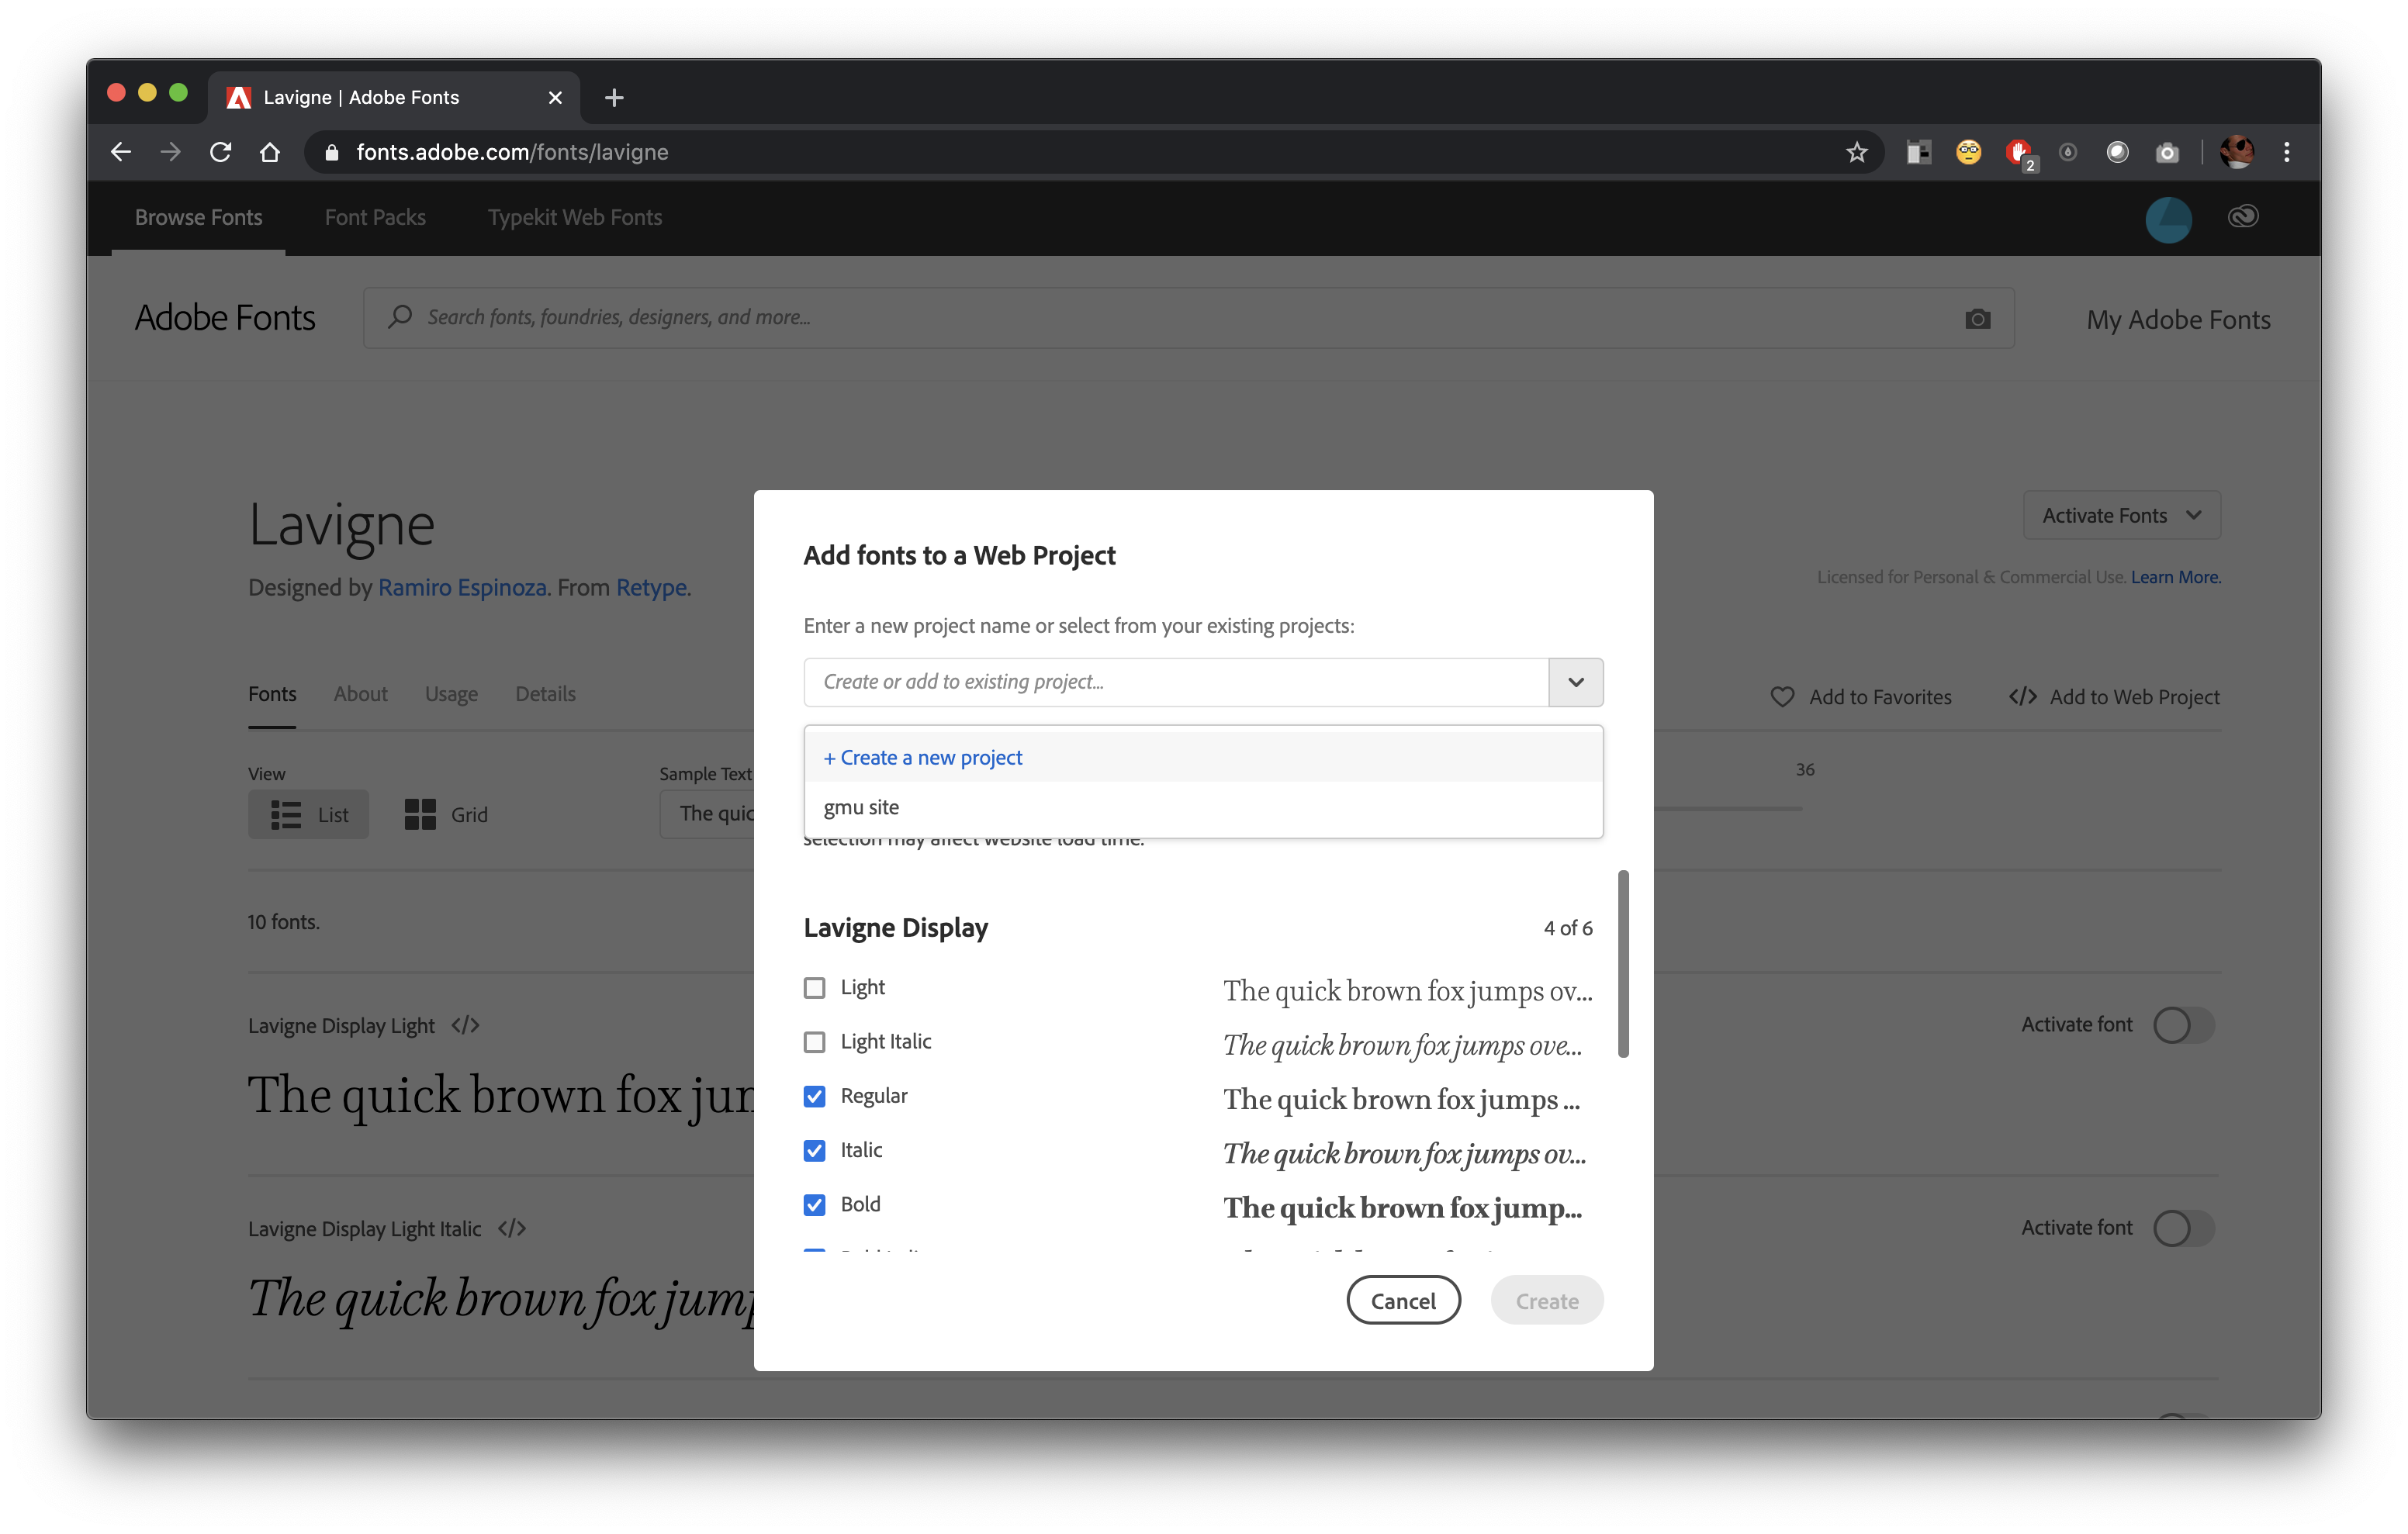
Task: Expand the project name dropdown arrow
Action: tap(1576, 682)
